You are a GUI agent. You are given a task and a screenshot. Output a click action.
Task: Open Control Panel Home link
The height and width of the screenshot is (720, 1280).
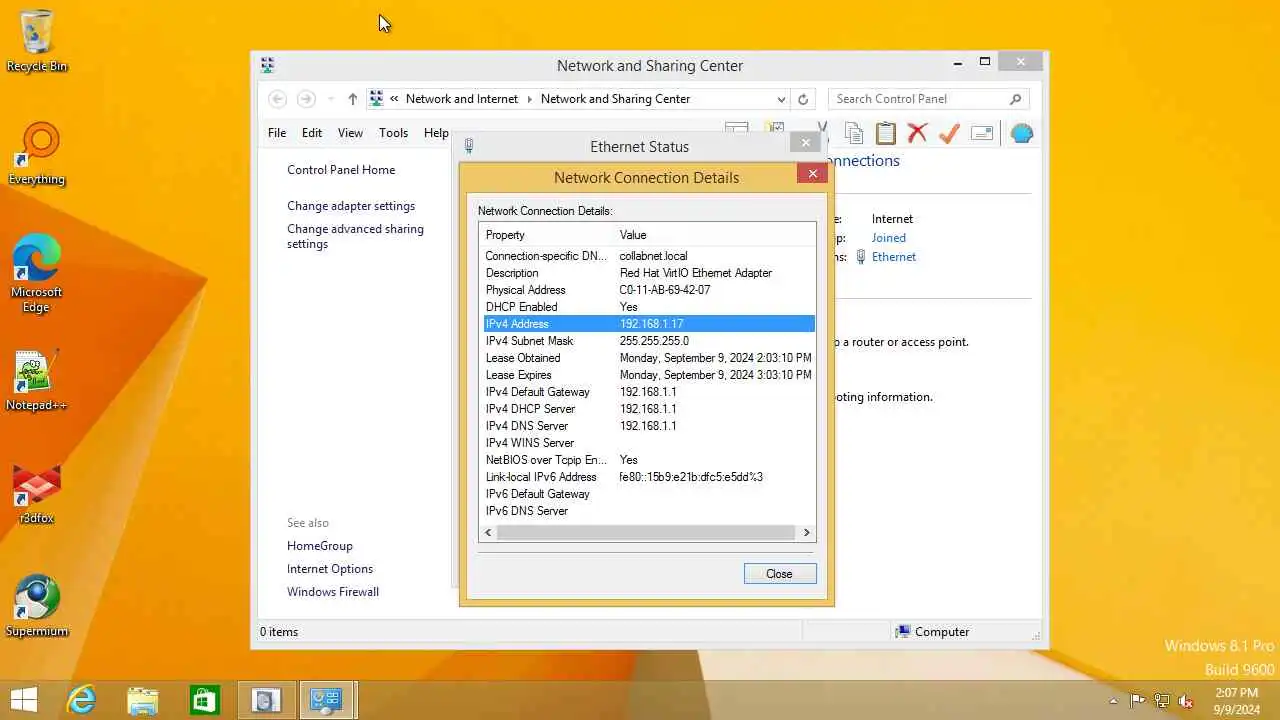coord(341,170)
